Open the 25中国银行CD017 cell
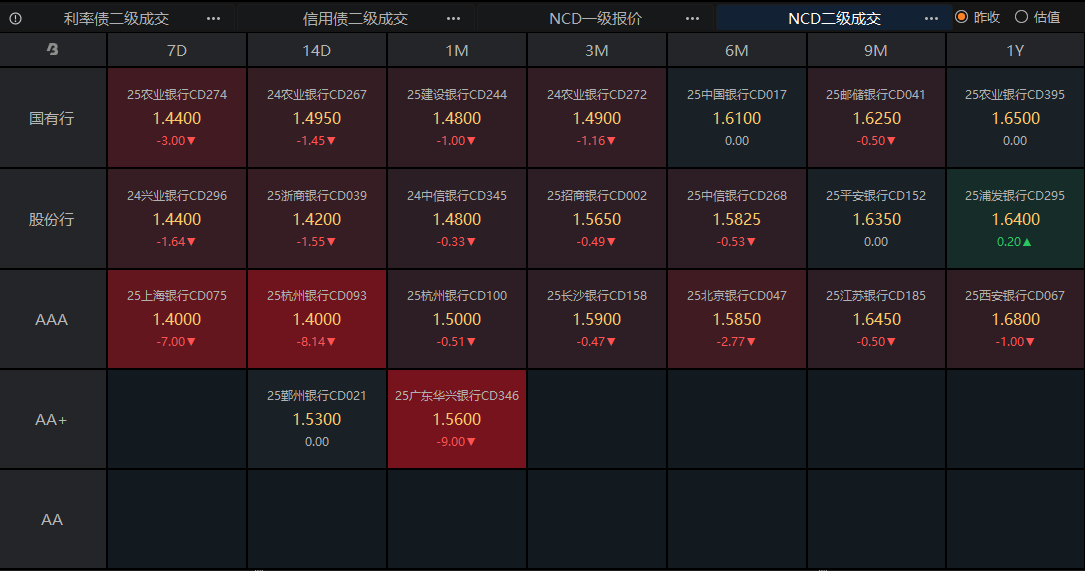Image resolution: width=1085 pixels, height=571 pixels. 737,118
